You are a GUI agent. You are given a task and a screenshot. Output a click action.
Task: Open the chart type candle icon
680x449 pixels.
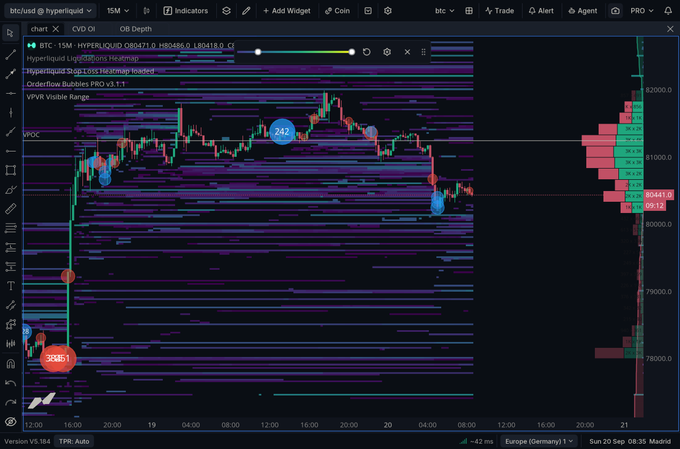(147, 11)
